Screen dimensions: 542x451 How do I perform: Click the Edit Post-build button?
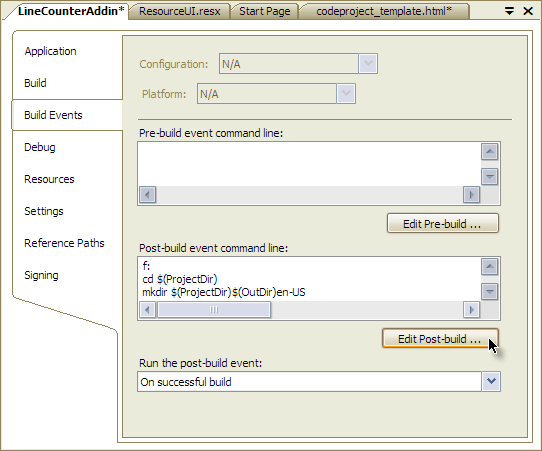[x=440, y=338]
